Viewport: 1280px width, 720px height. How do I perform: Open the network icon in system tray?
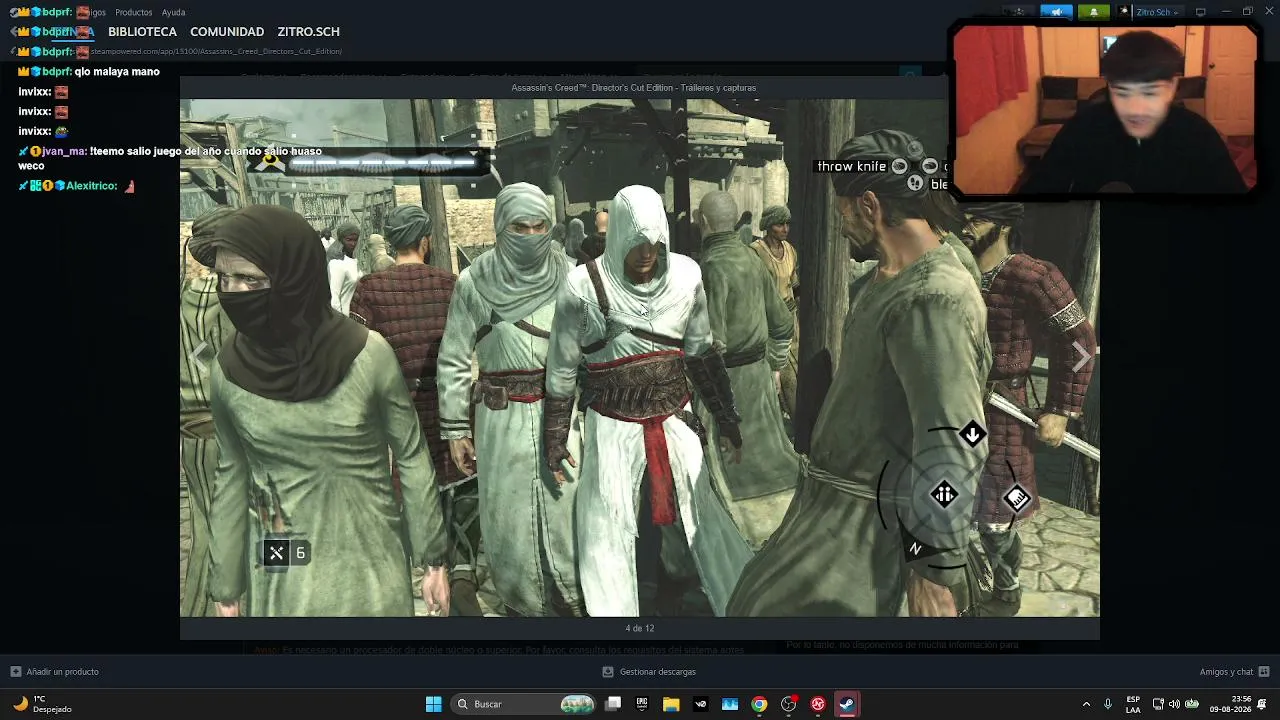[1158, 704]
